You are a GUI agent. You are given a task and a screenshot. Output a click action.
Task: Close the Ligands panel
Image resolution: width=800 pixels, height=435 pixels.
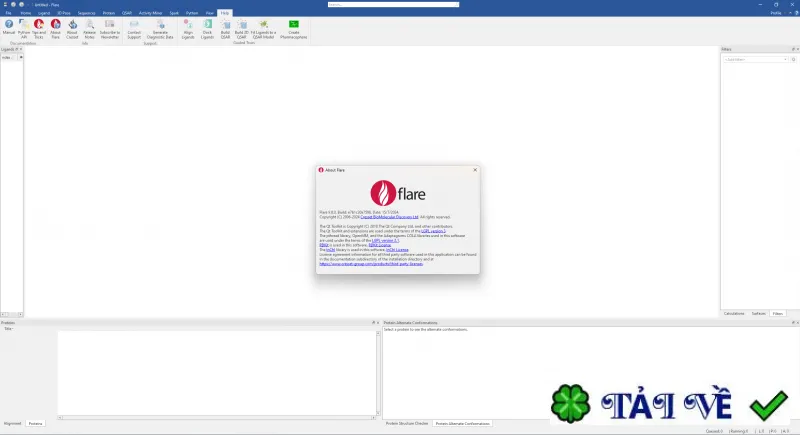click(x=21, y=49)
